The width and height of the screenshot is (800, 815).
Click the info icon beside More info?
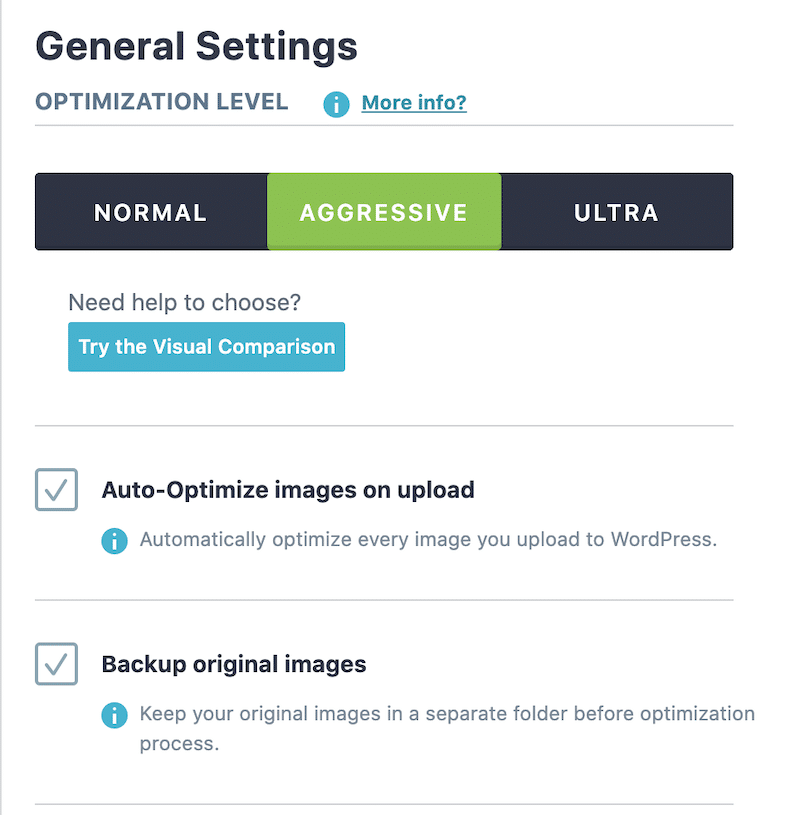click(x=336, y=104)
